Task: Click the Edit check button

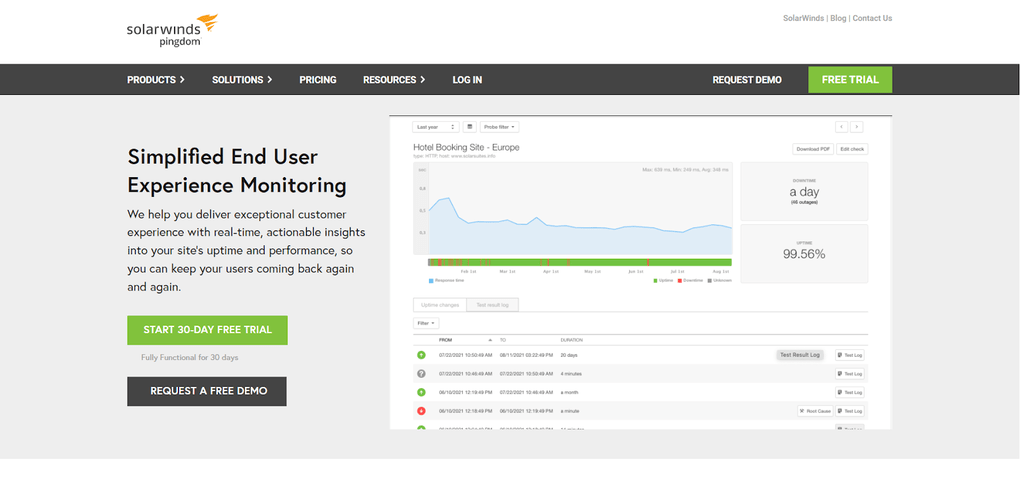Action: pyautogui.click(x=852, y=149)
